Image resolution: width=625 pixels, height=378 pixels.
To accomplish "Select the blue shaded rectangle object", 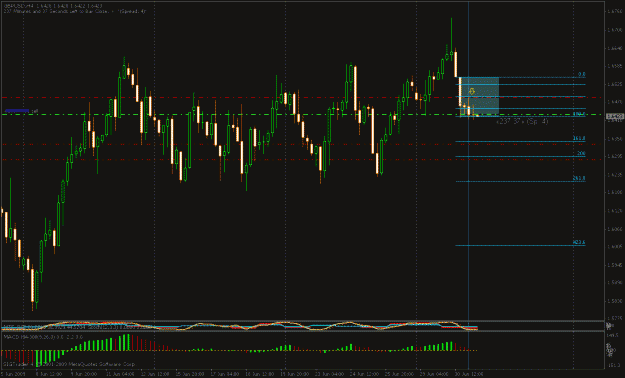I will pos(479,96).
